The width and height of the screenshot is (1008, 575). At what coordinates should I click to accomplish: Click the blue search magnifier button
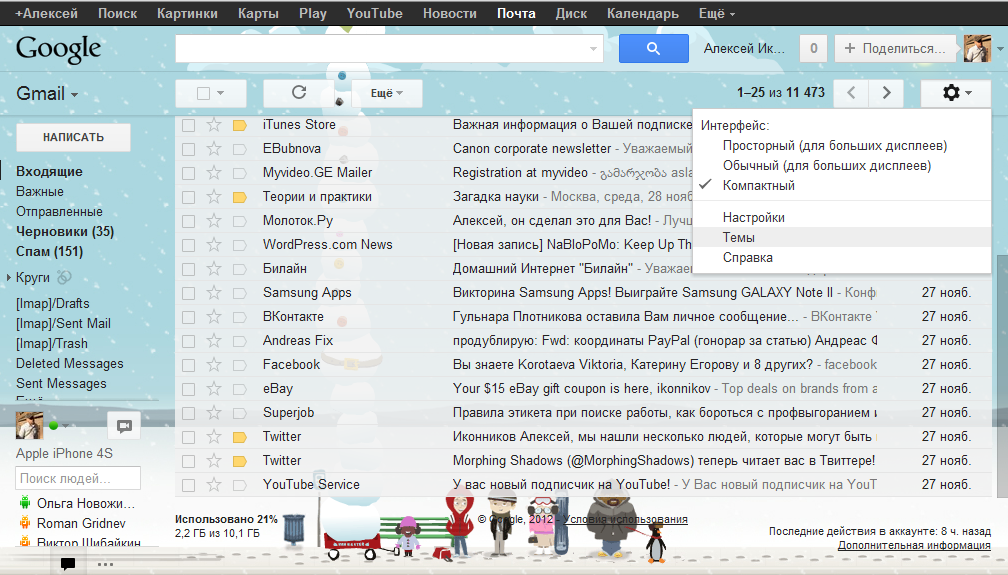coord(653,48)
